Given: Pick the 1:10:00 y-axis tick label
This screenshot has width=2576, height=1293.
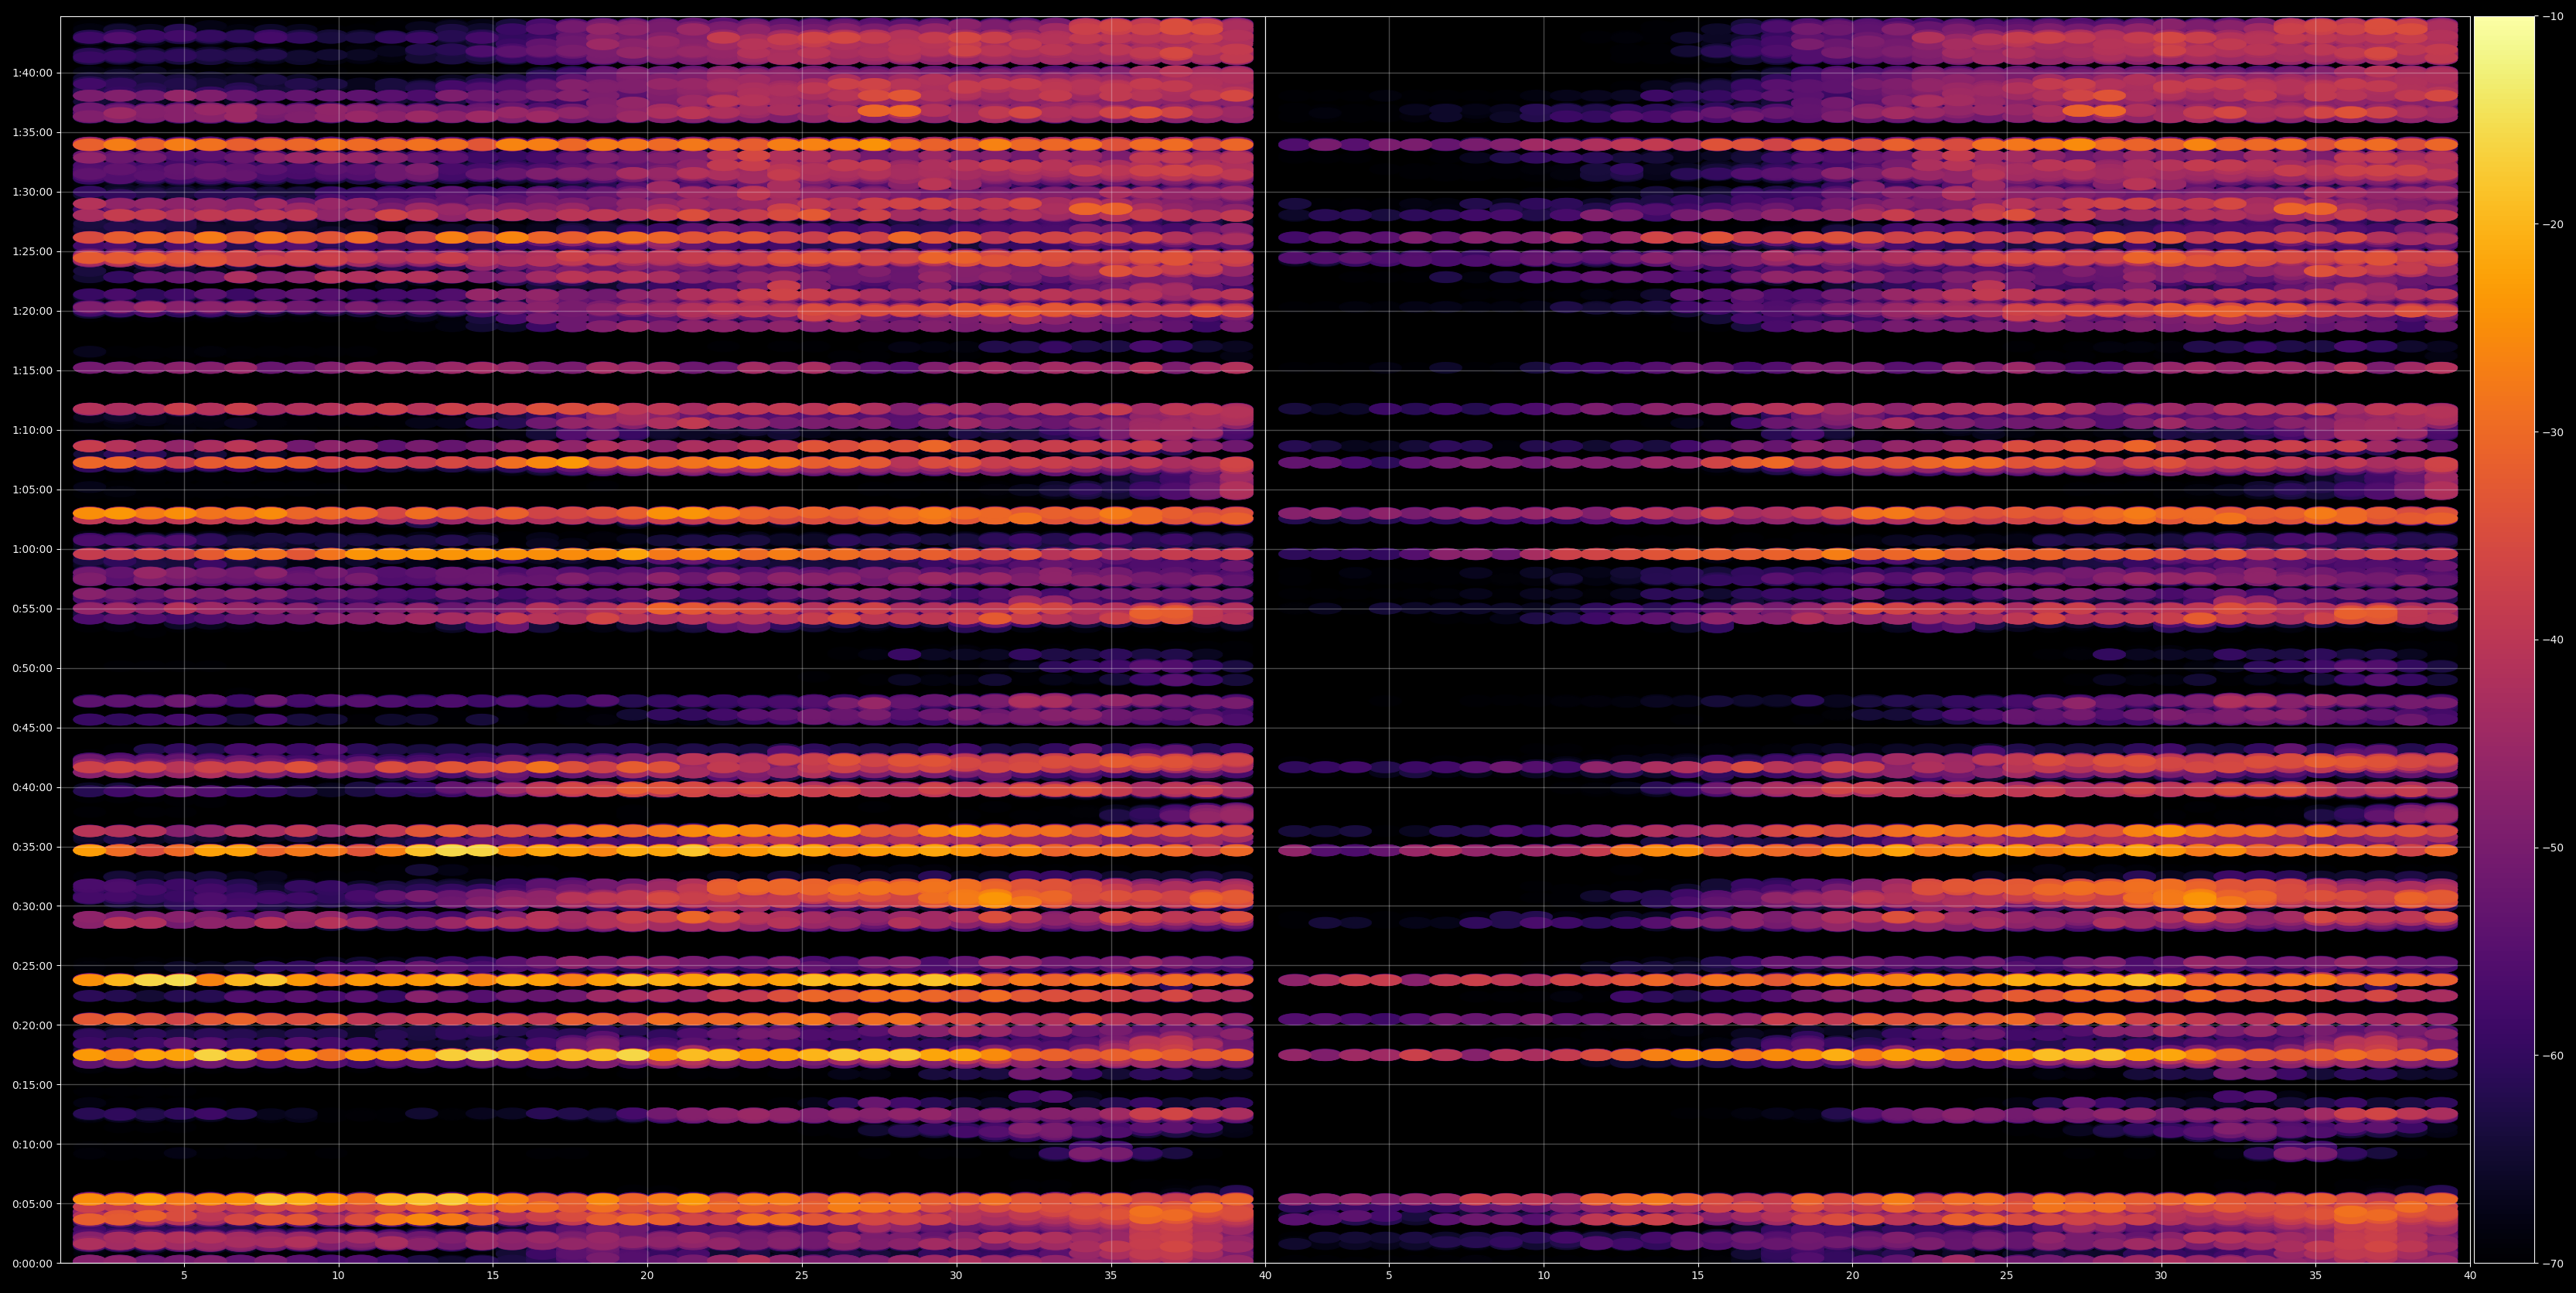Looking at the screenshot, I should 32,430.
